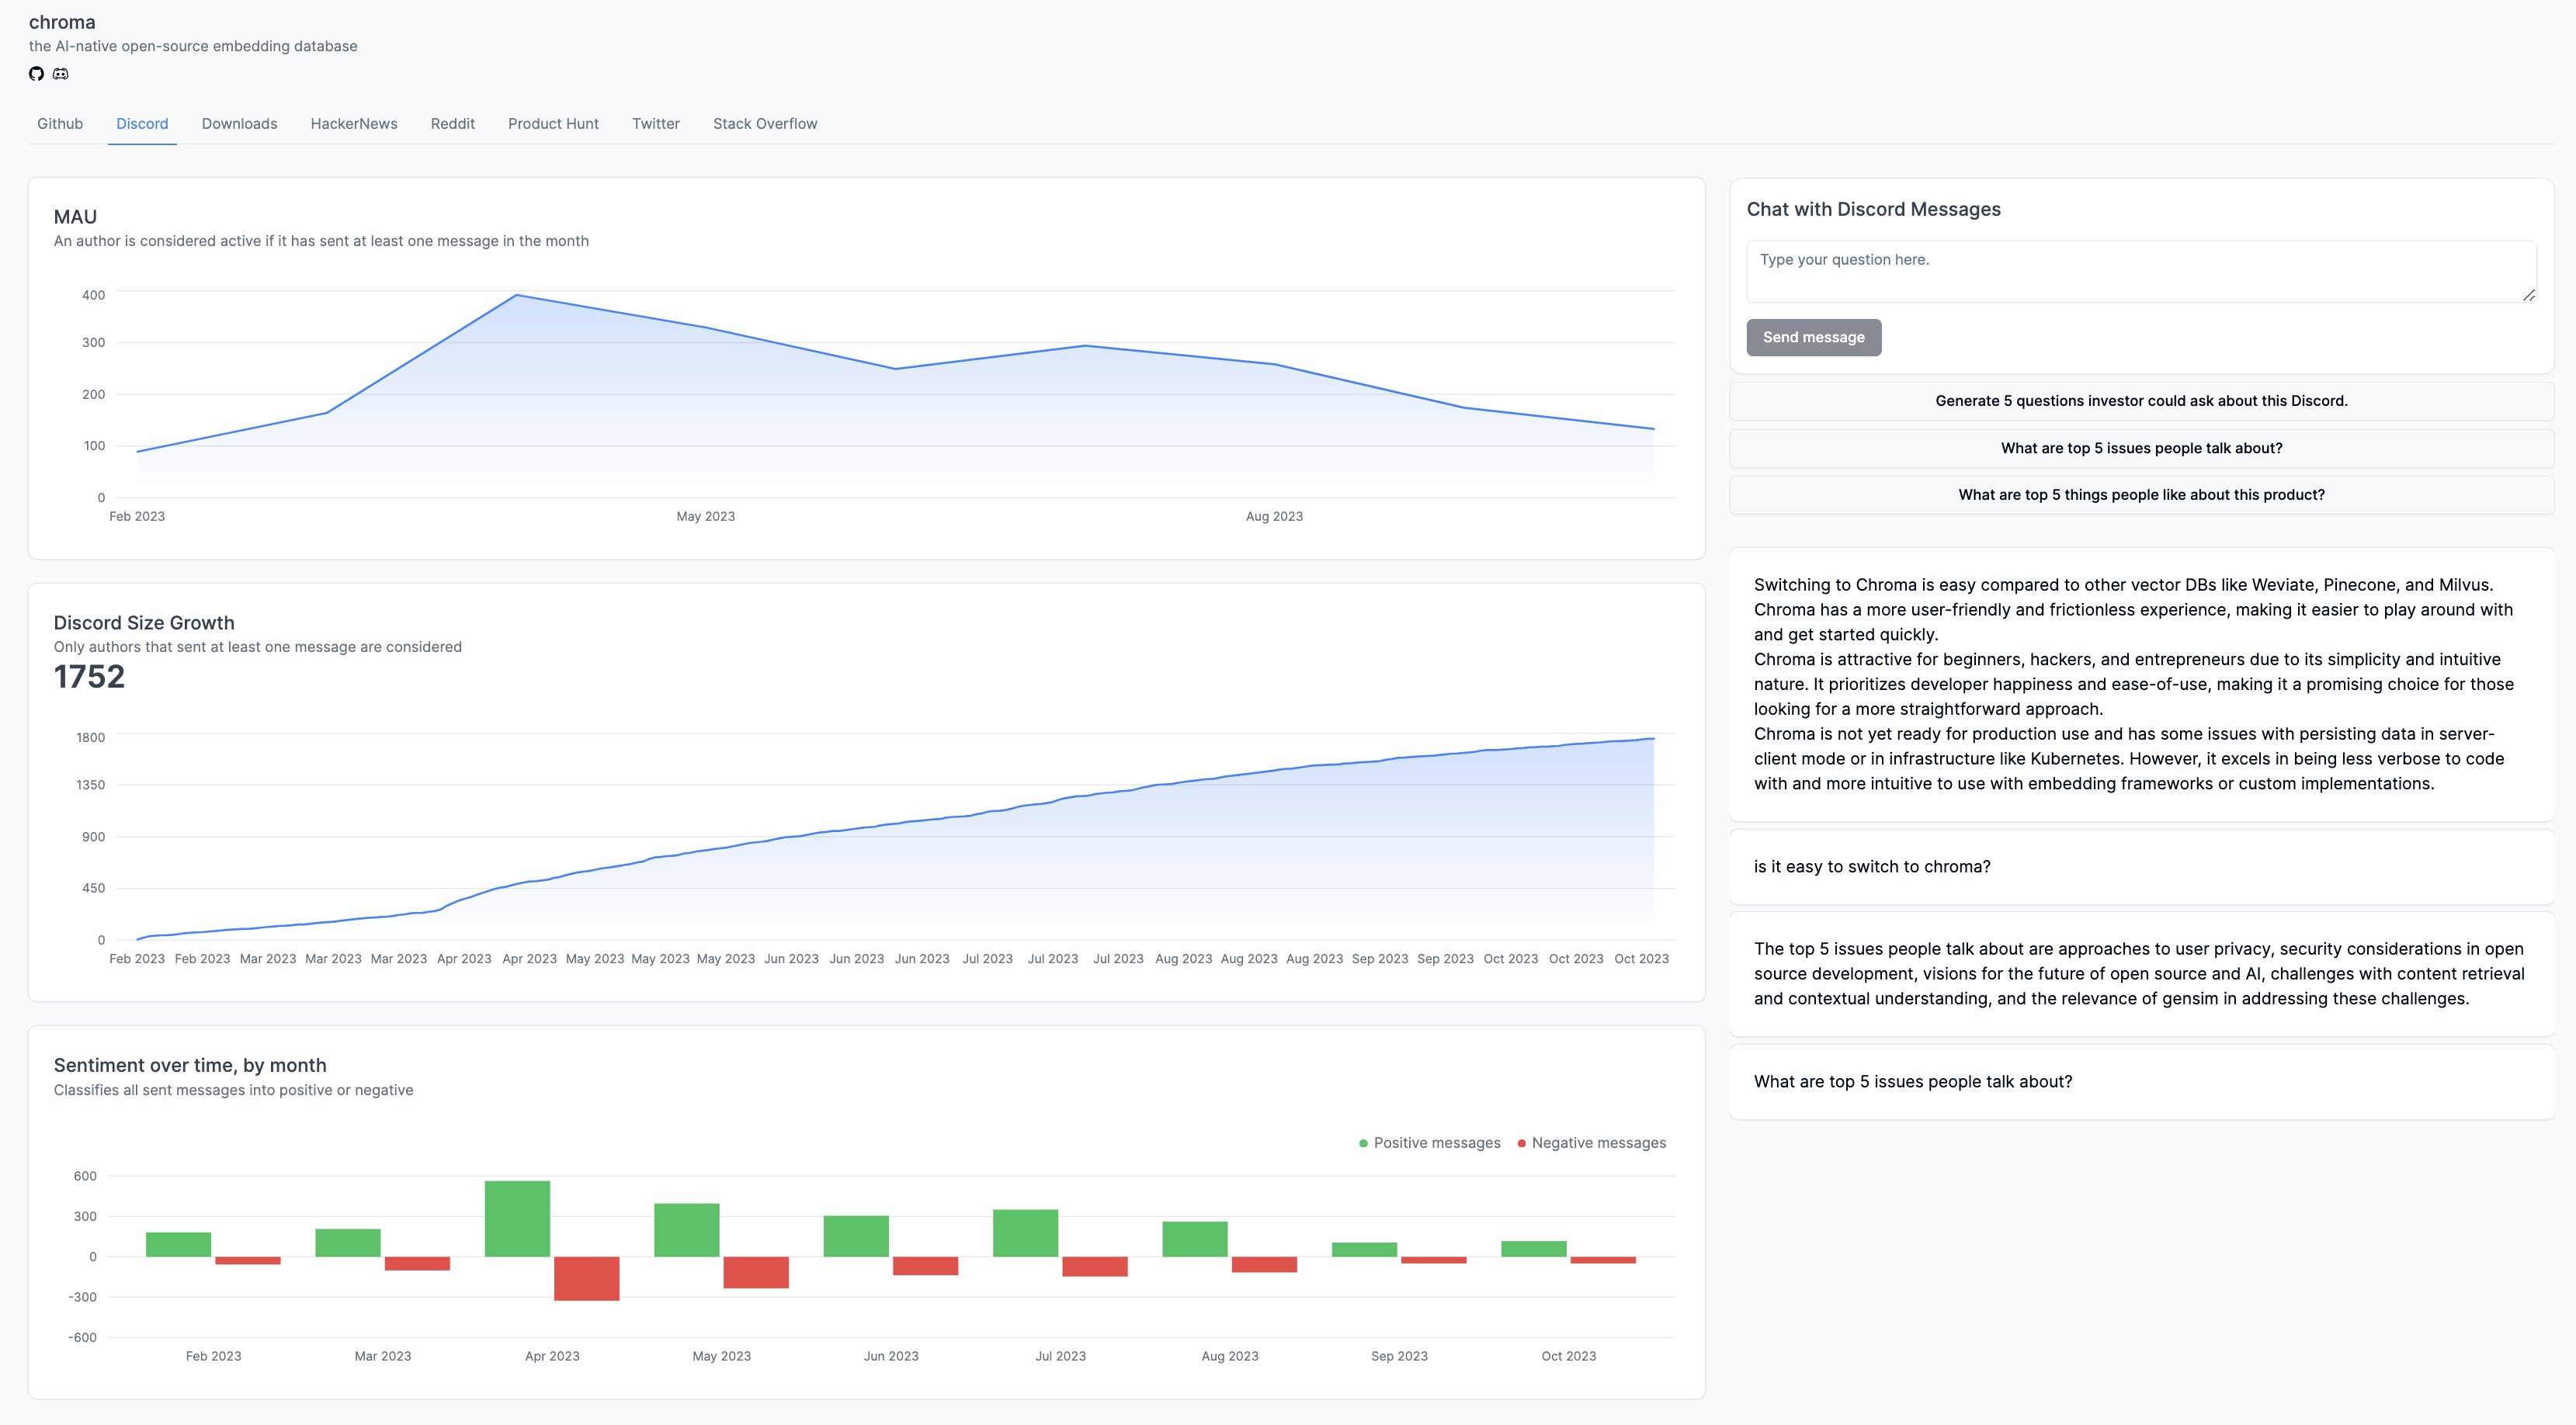
Task: Go to the Product Hunt tab
Action: coord(553,124)
